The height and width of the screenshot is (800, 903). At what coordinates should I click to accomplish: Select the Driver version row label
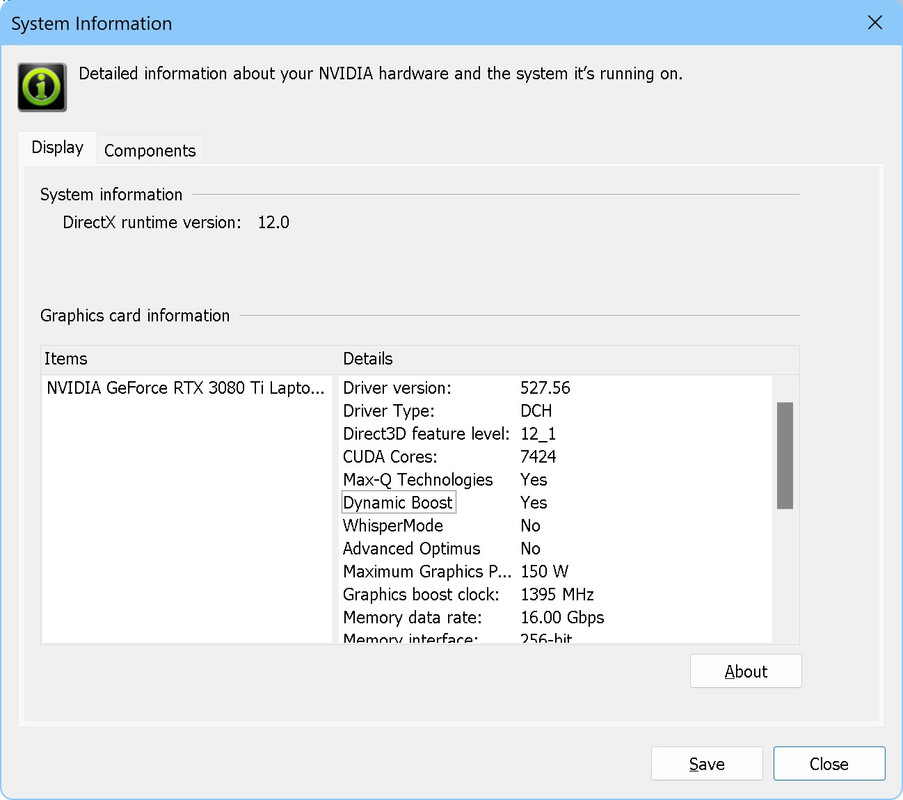[x=397, y=388]
